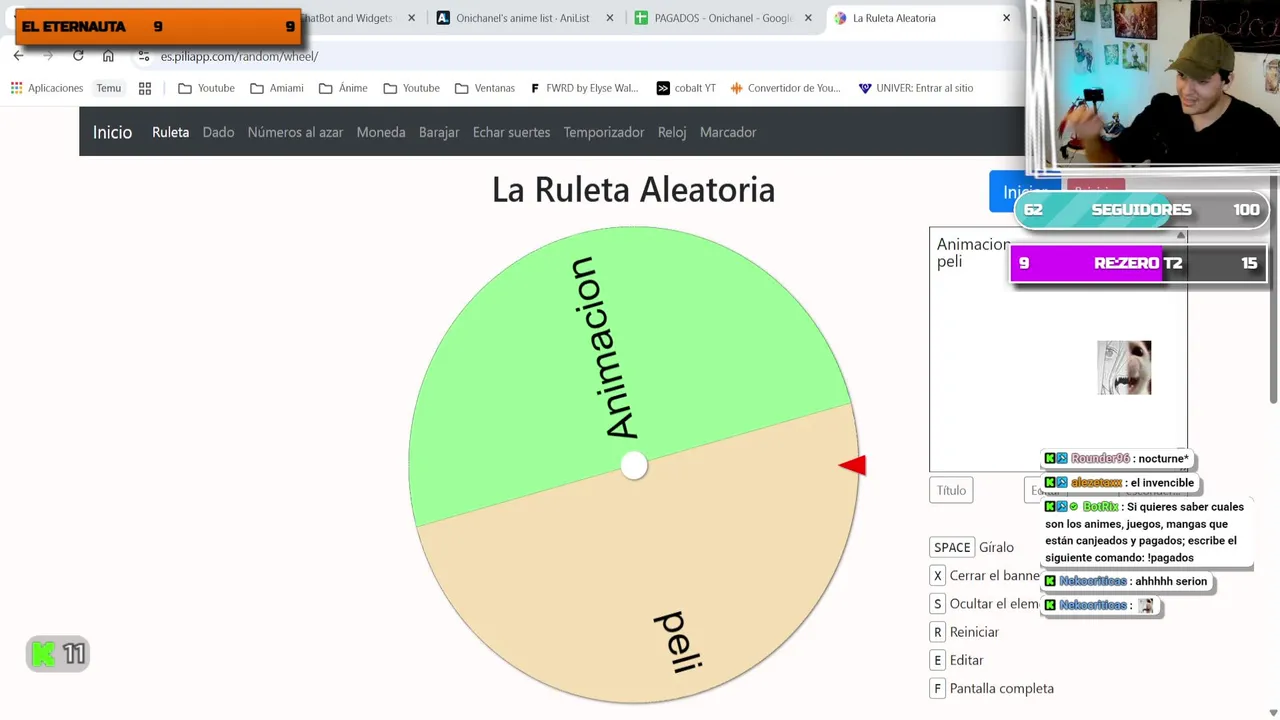Open the Barajar page
1280x720 pixels.
point(439,132)
